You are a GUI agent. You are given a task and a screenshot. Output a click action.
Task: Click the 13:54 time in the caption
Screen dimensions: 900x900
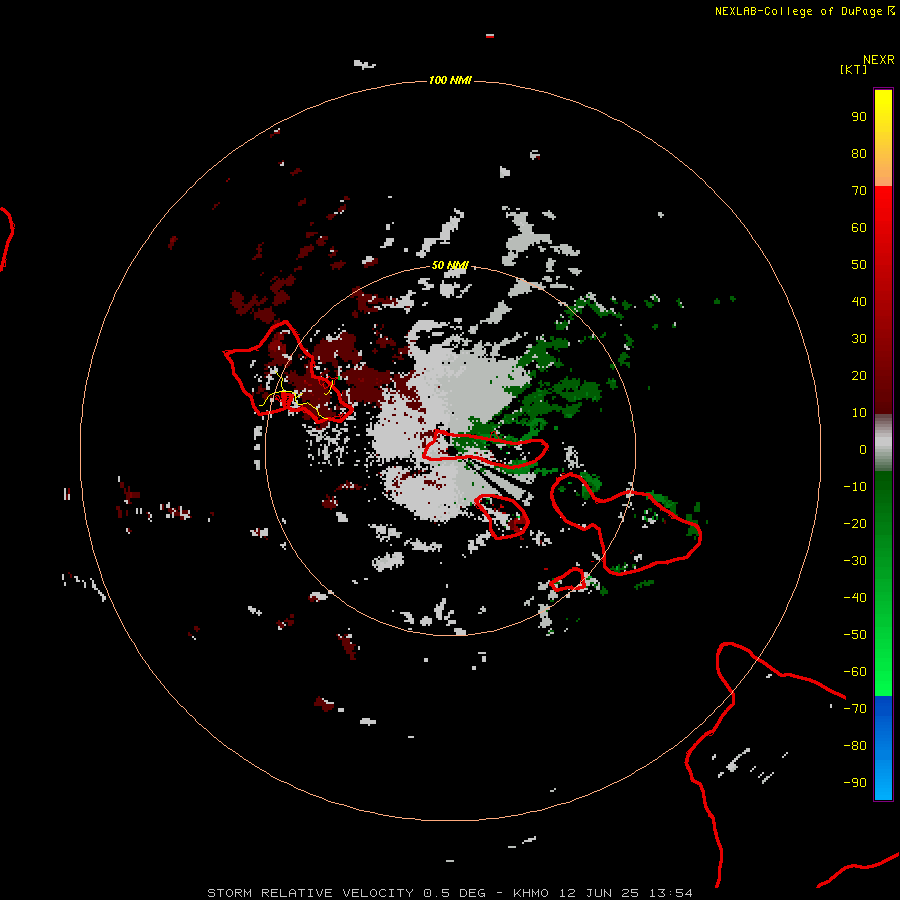(670, 893)
